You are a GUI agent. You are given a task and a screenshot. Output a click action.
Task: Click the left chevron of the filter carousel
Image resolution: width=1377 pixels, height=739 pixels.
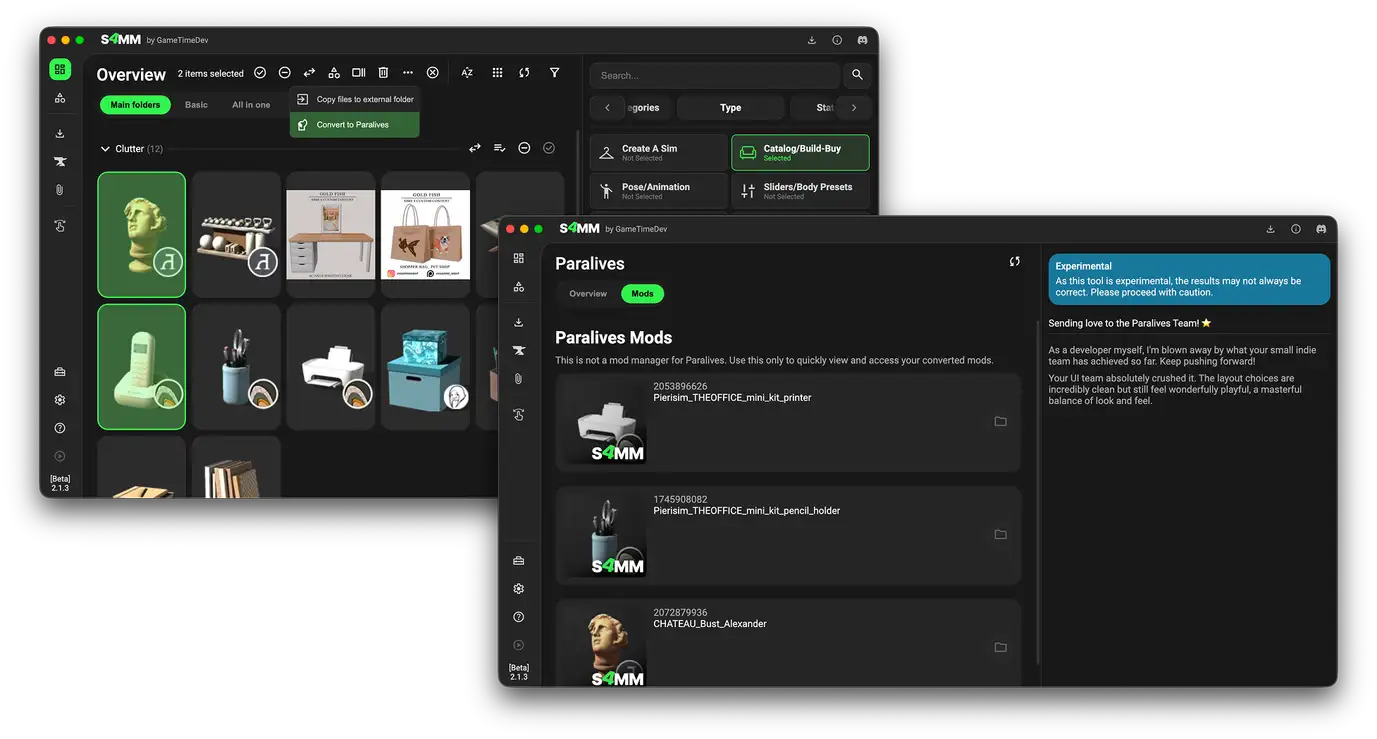[607, 108]
